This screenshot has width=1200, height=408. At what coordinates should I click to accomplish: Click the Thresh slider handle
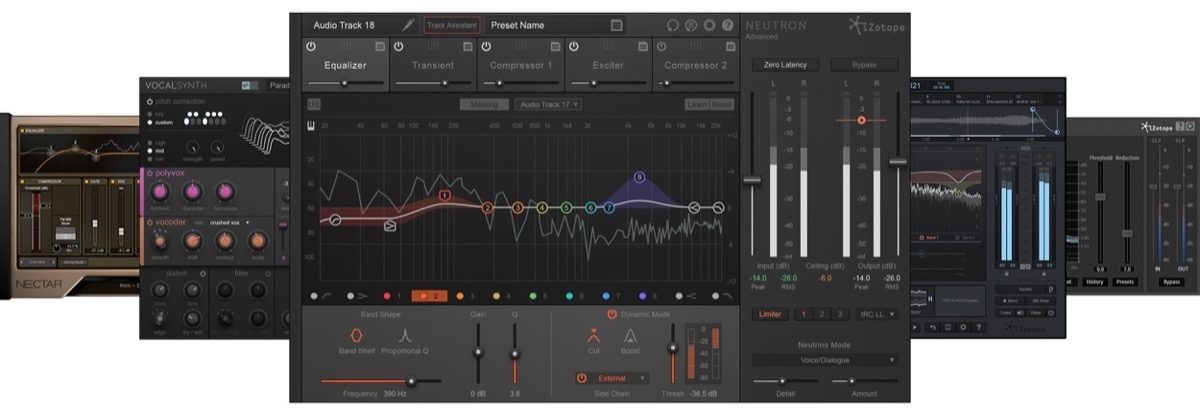click(673, 346)
